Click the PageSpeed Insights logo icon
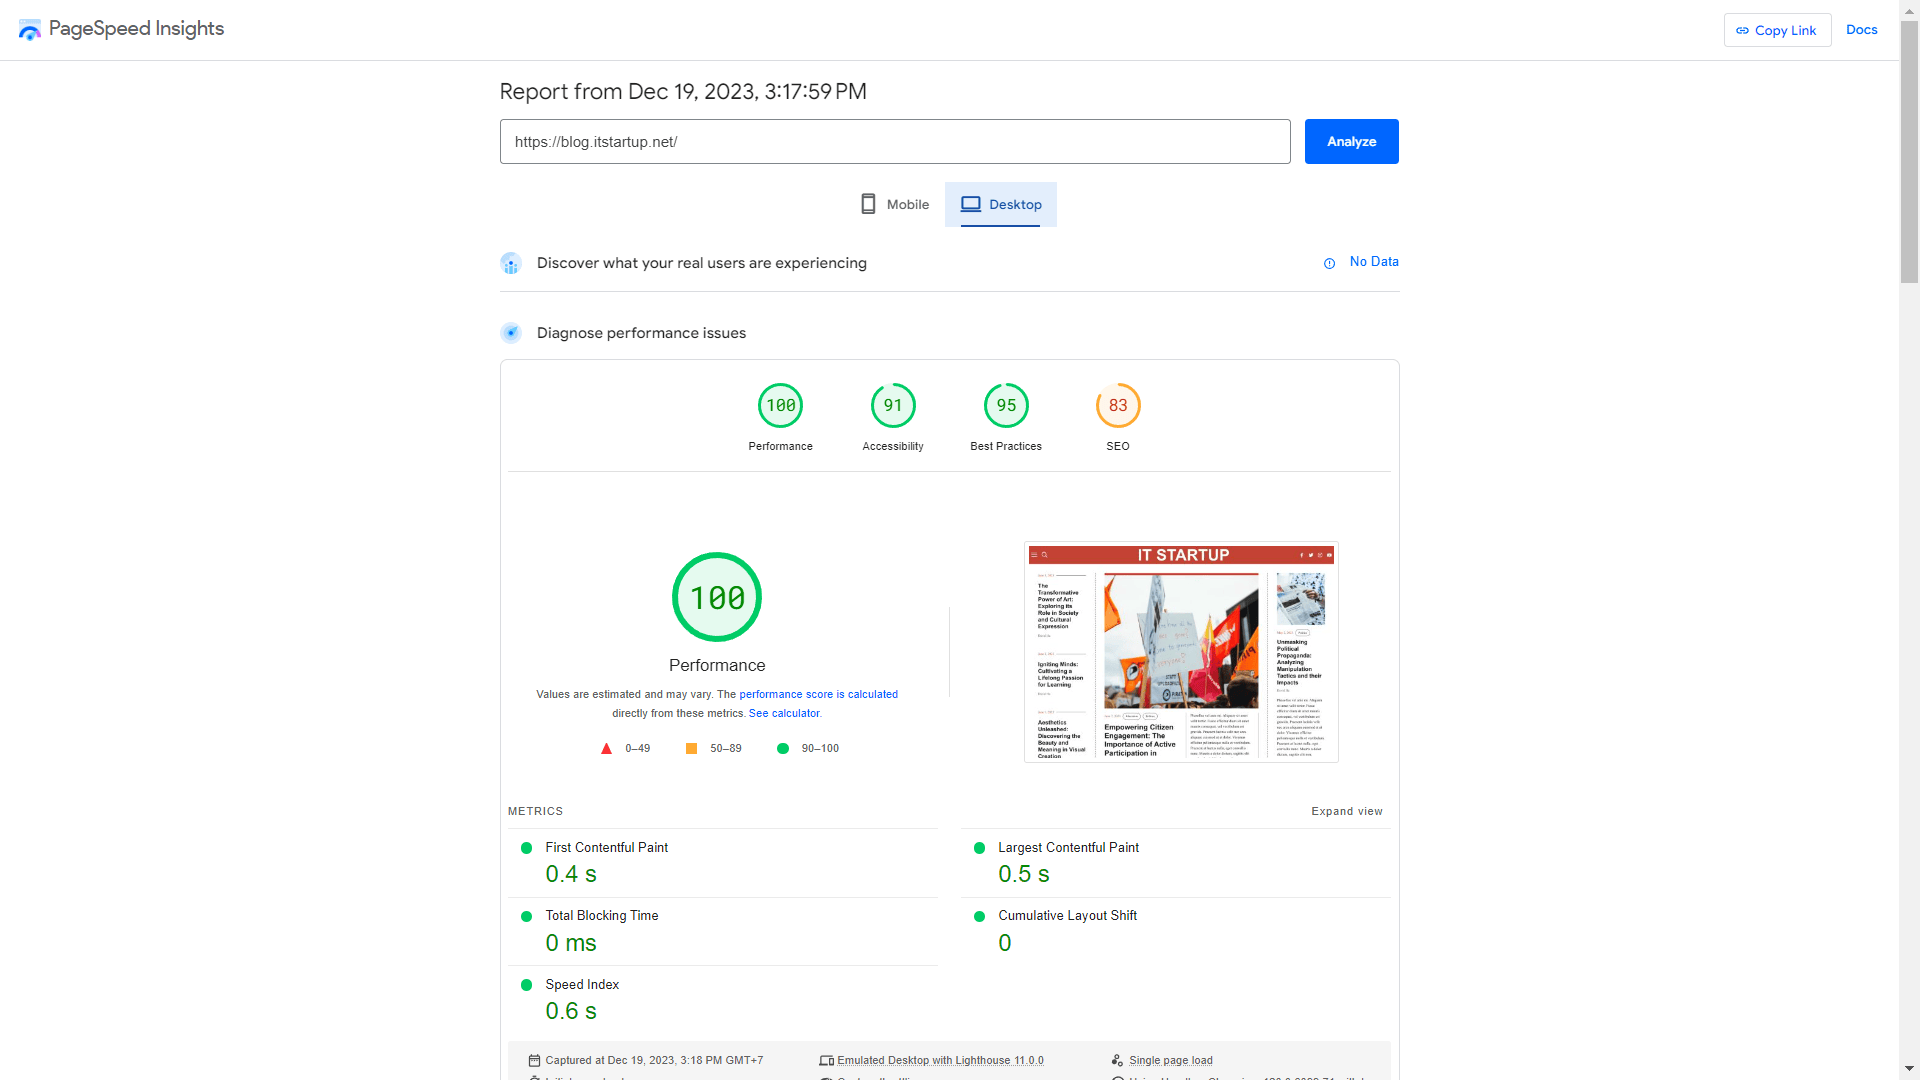The width and height of the screenshot is (1920, 1080). [30, 30]
